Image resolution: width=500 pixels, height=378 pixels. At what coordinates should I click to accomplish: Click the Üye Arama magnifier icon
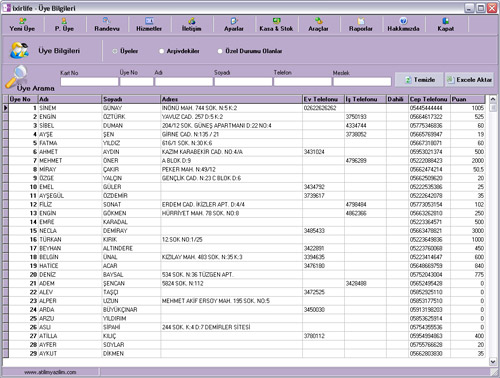pos(16,77)
